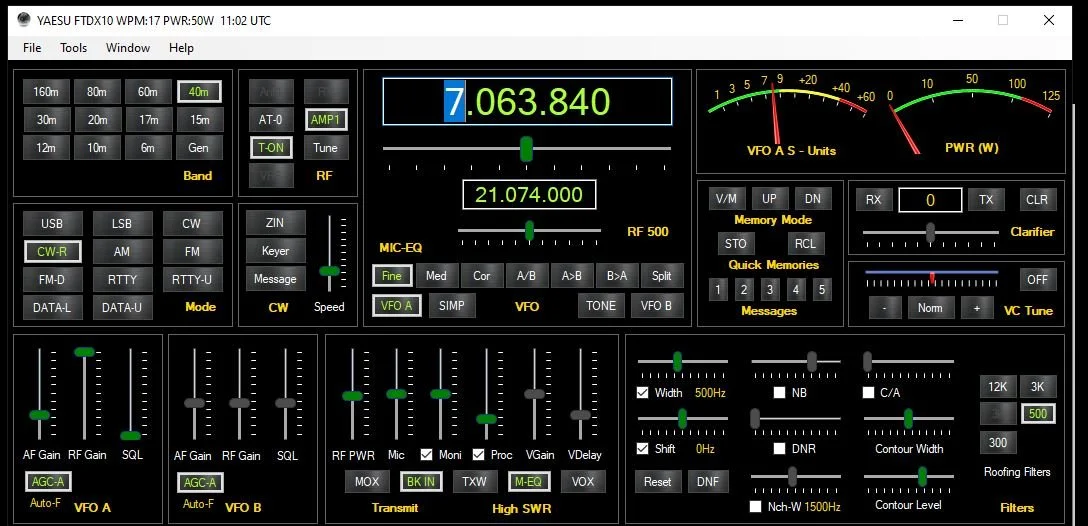This screenshot has height=526, width=1088.
Task: Click the VC Tune Norm button
Action: coord(930,307)
